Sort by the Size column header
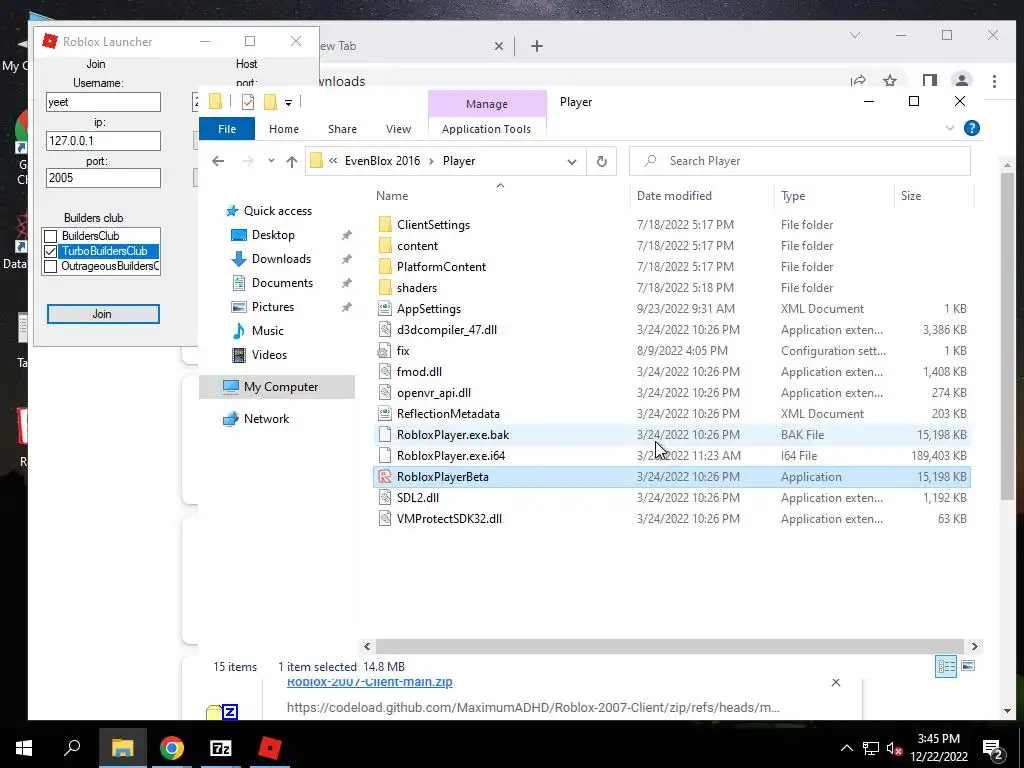Viewport: 1024px width, 768px height. pos(911,196)
